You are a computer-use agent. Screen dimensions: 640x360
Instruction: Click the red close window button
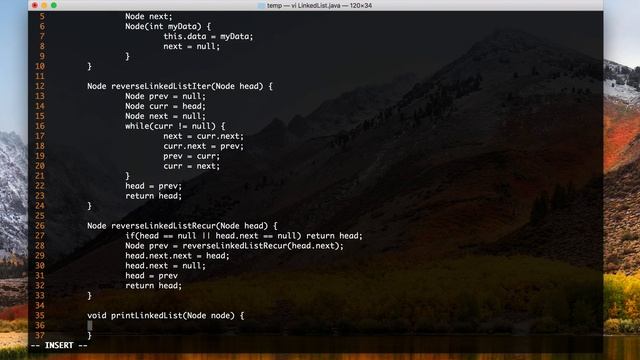pyautogui.click(x=35, y=5)
